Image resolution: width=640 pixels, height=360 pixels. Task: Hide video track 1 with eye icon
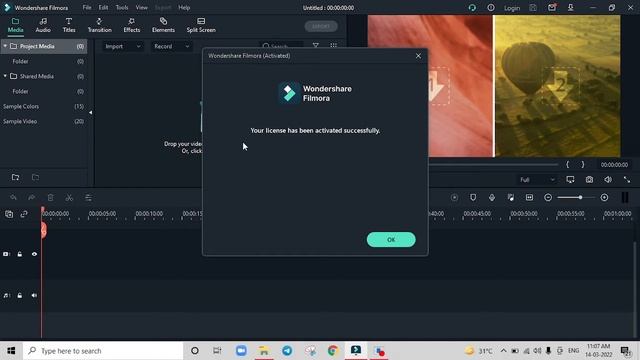click(34, 254)
